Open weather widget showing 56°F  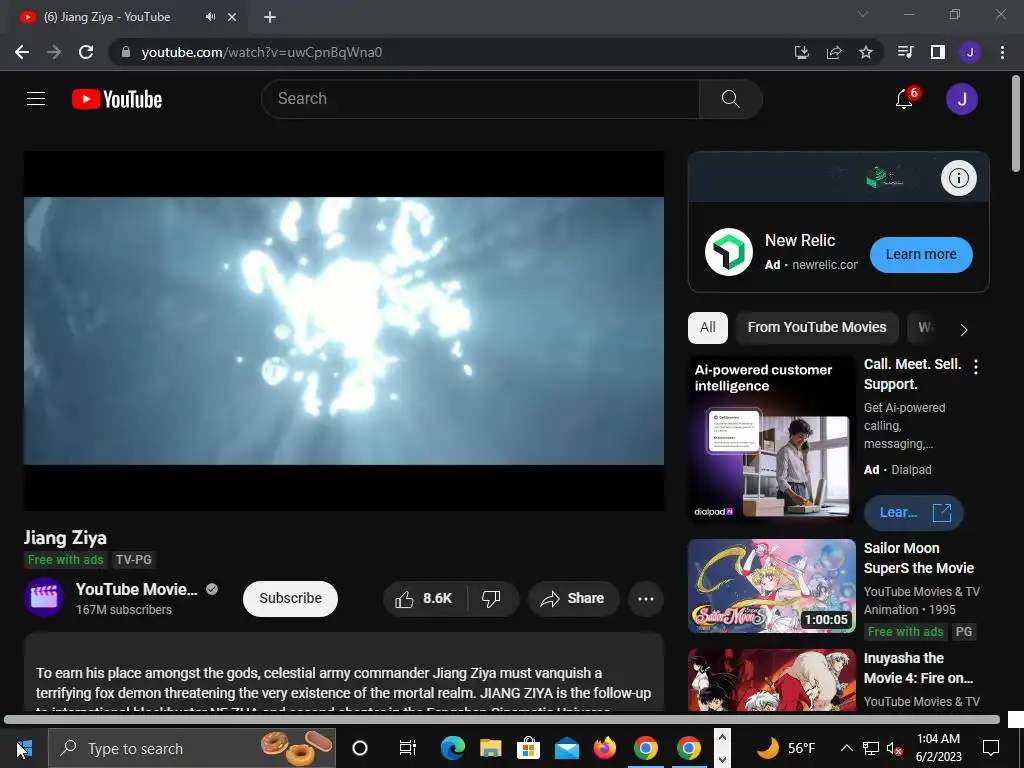pyautogui.click(x=786, y=748)
